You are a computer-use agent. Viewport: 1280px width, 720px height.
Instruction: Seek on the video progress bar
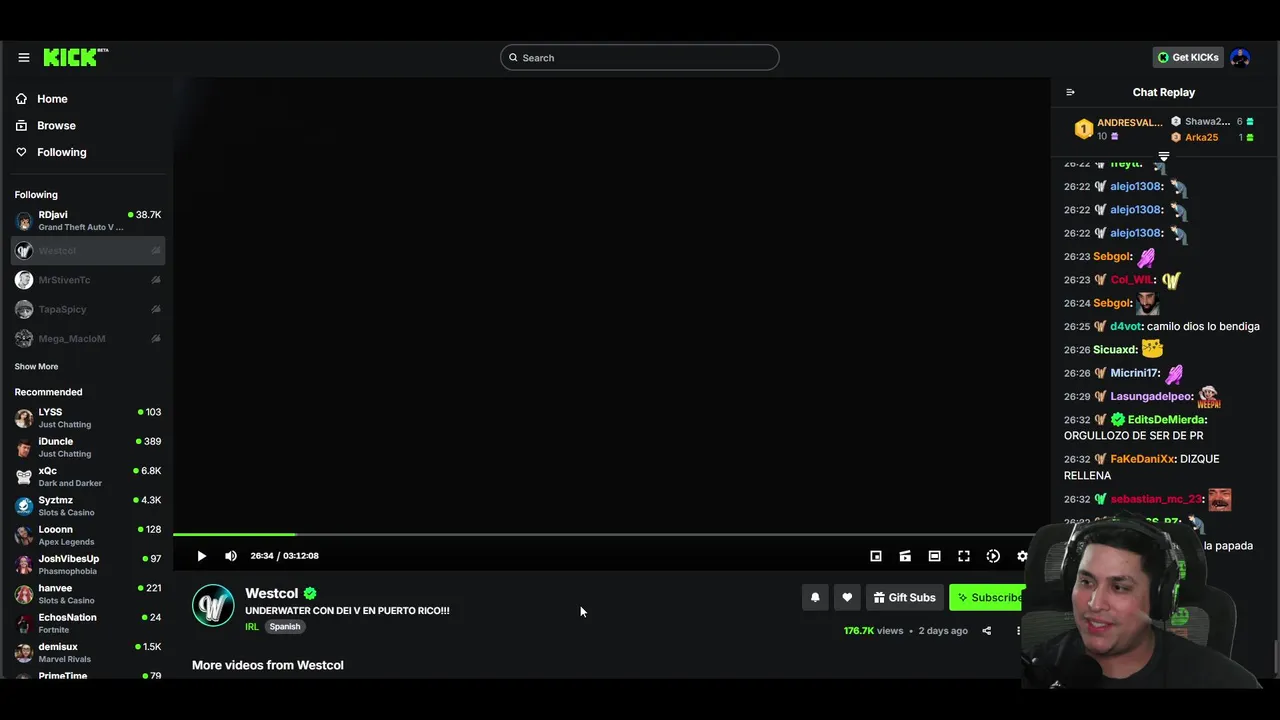(611, 535)
